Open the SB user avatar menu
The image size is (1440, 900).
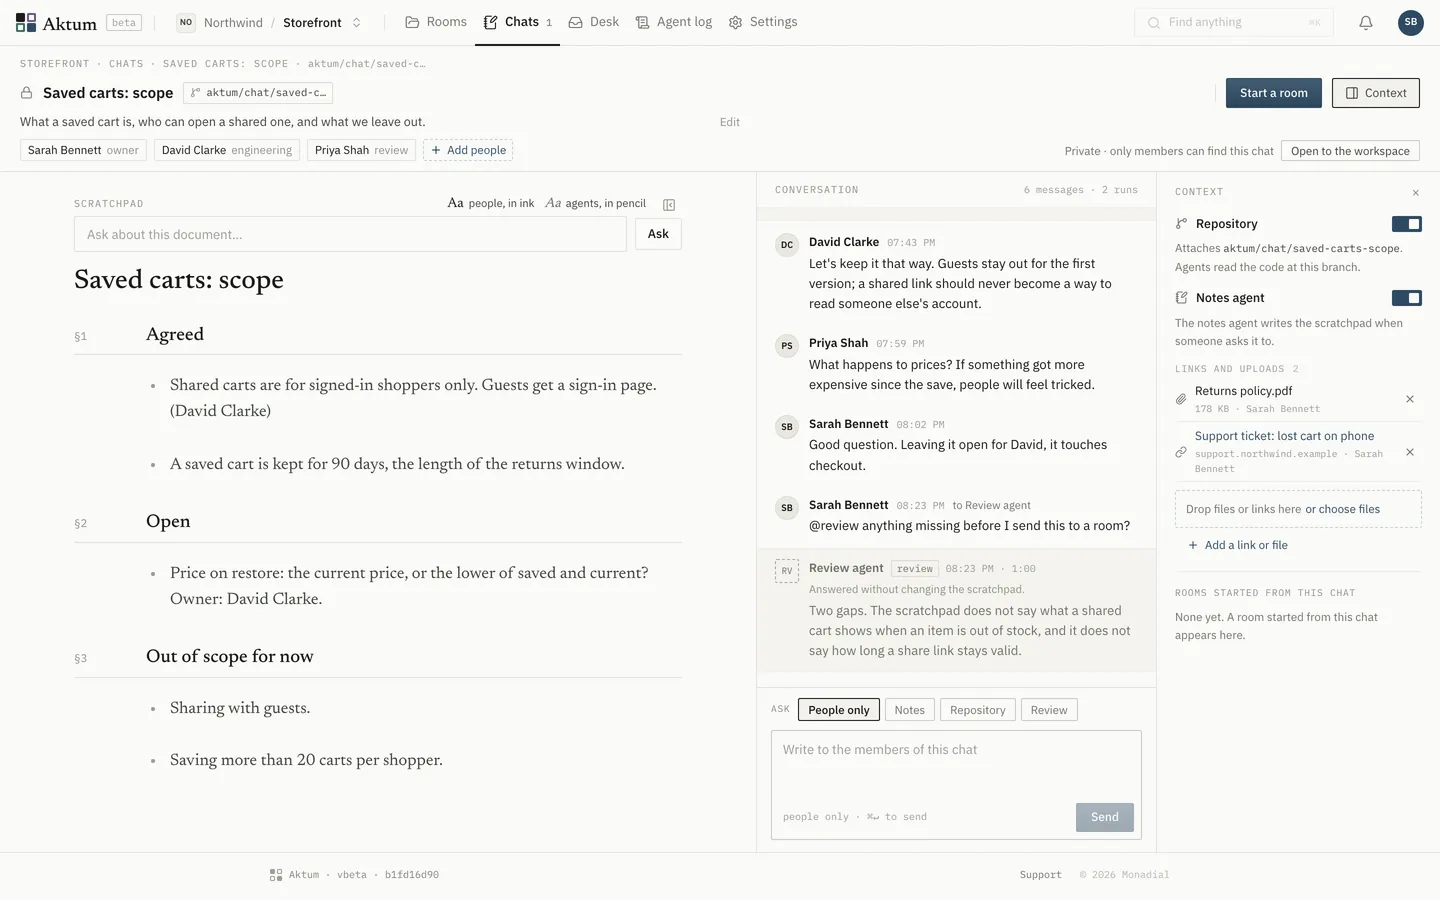(1411, 22)
